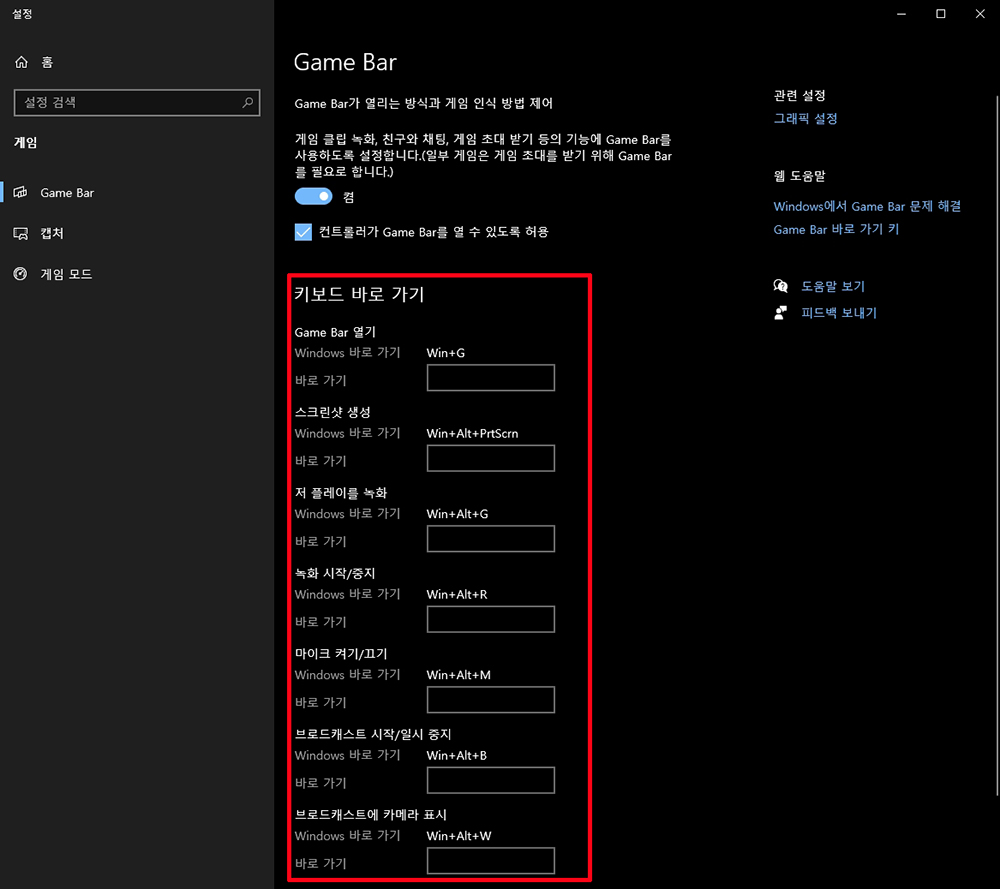The image size is (1000, 889).
Task: Click the 피드백 보내기 person icon
Action: pos(781,312)
